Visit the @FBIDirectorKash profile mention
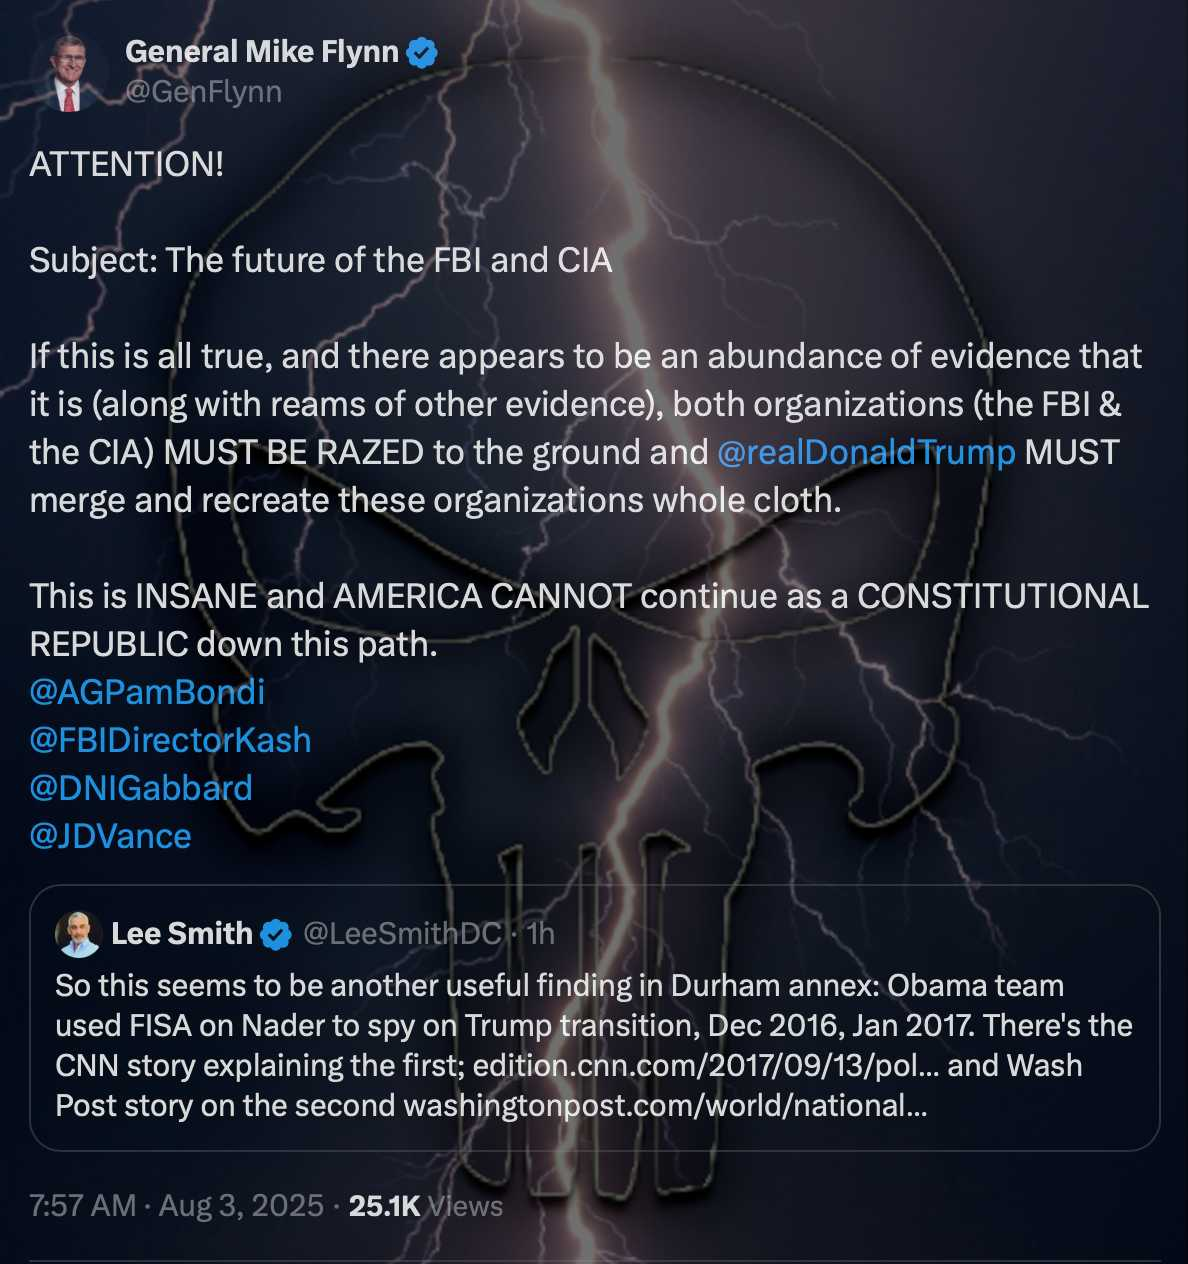 pos(170,740)
